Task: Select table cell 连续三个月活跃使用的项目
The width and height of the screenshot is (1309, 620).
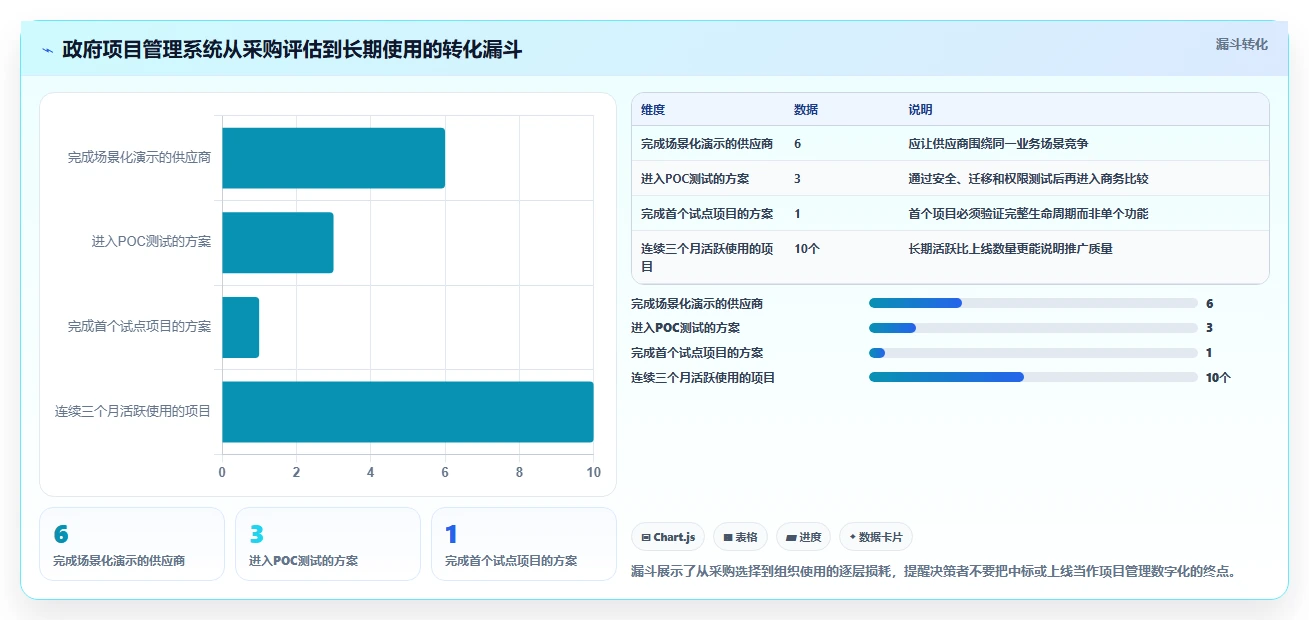Action: coord(707,258)
